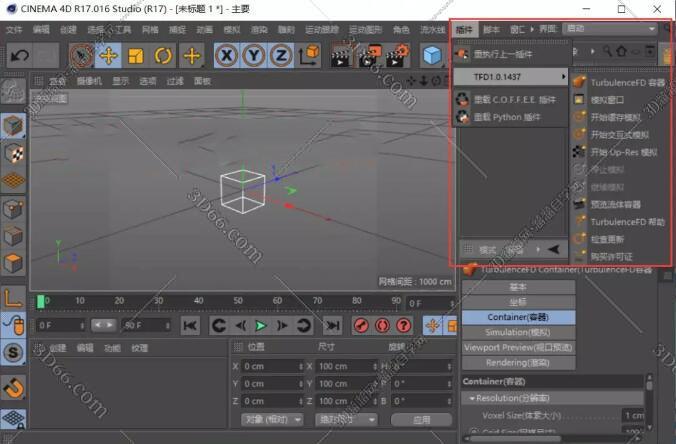This screenshot has width=676, height=444.
Task: Open the 绝对尺寸 dropdown
Action: pyautogui.click(x=347, y=419)
